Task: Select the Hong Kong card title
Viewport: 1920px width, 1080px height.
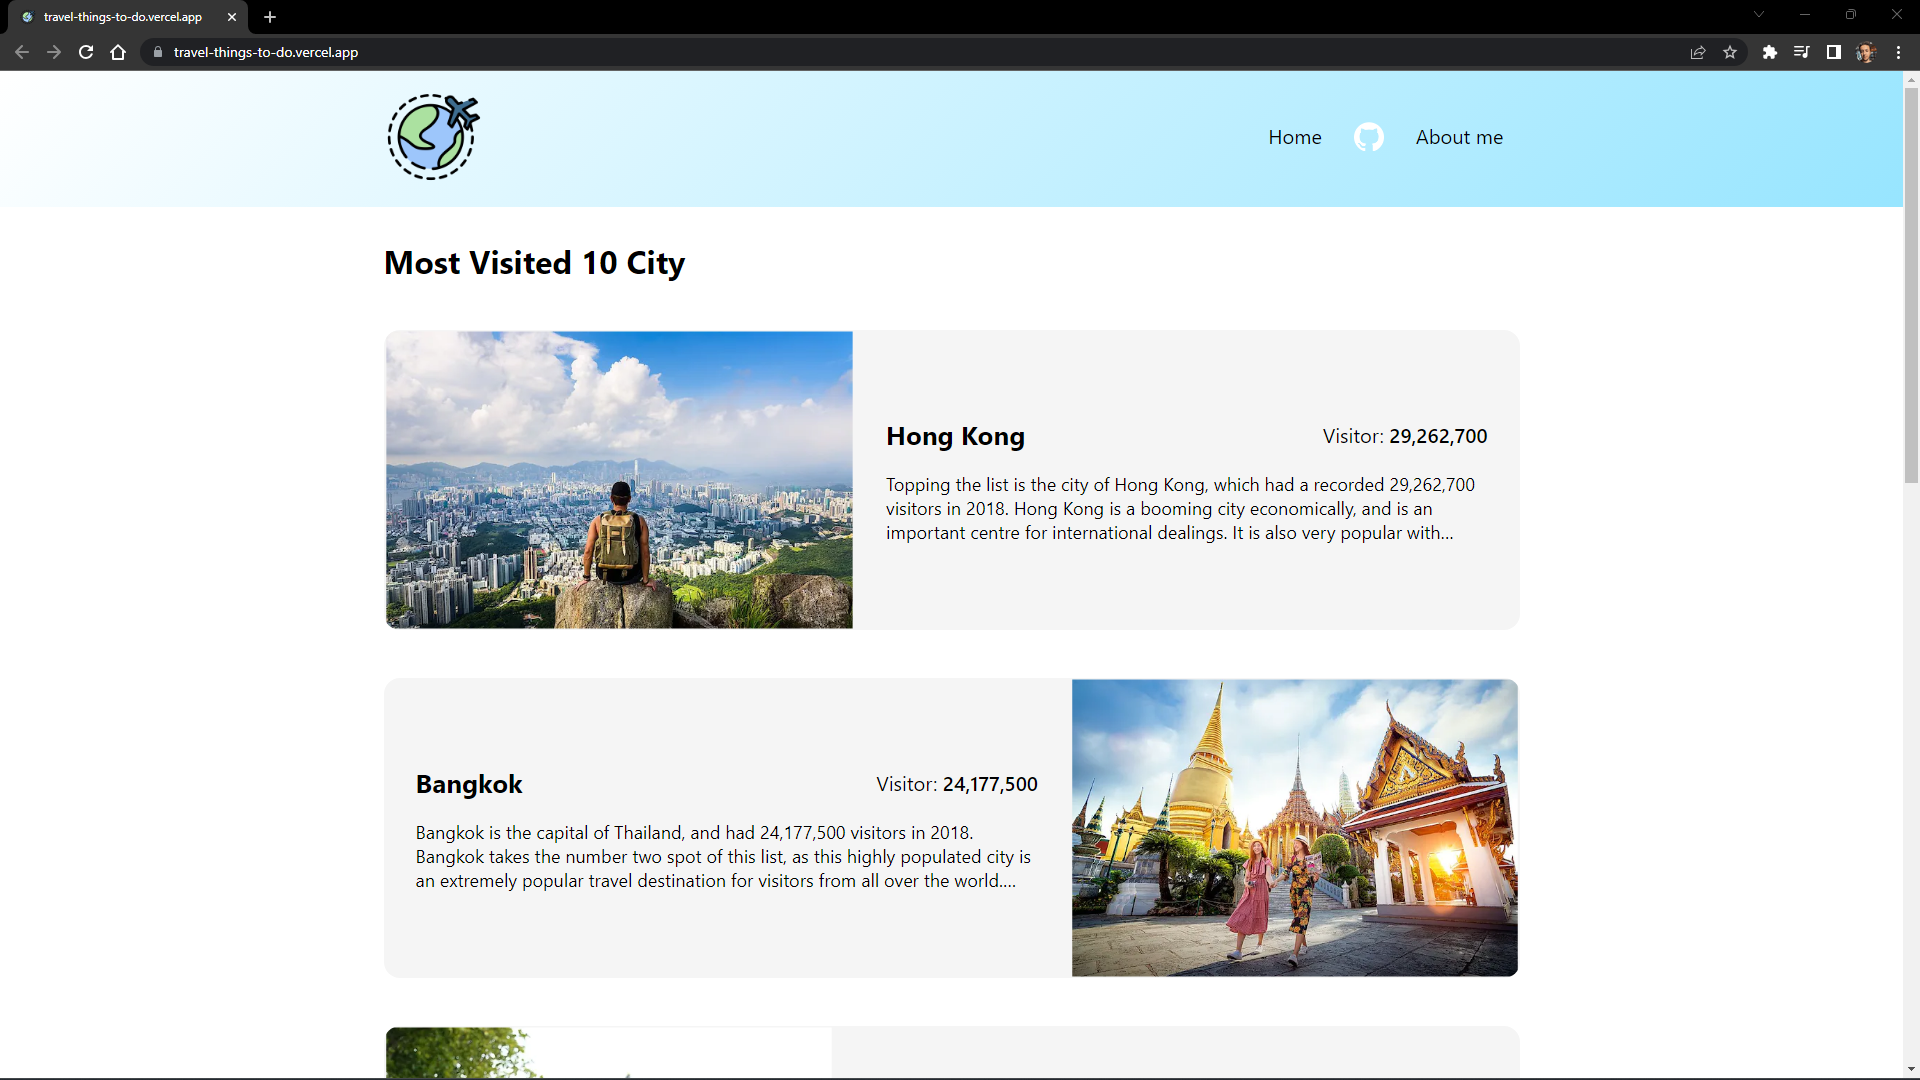Action: tap(955, 436)
